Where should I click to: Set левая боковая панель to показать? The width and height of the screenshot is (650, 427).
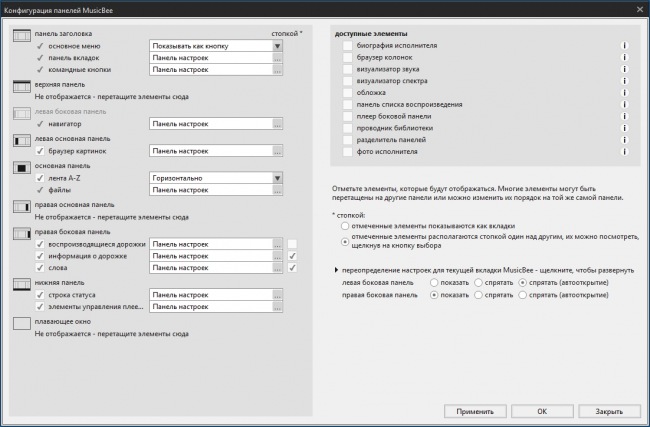(434, 283)
